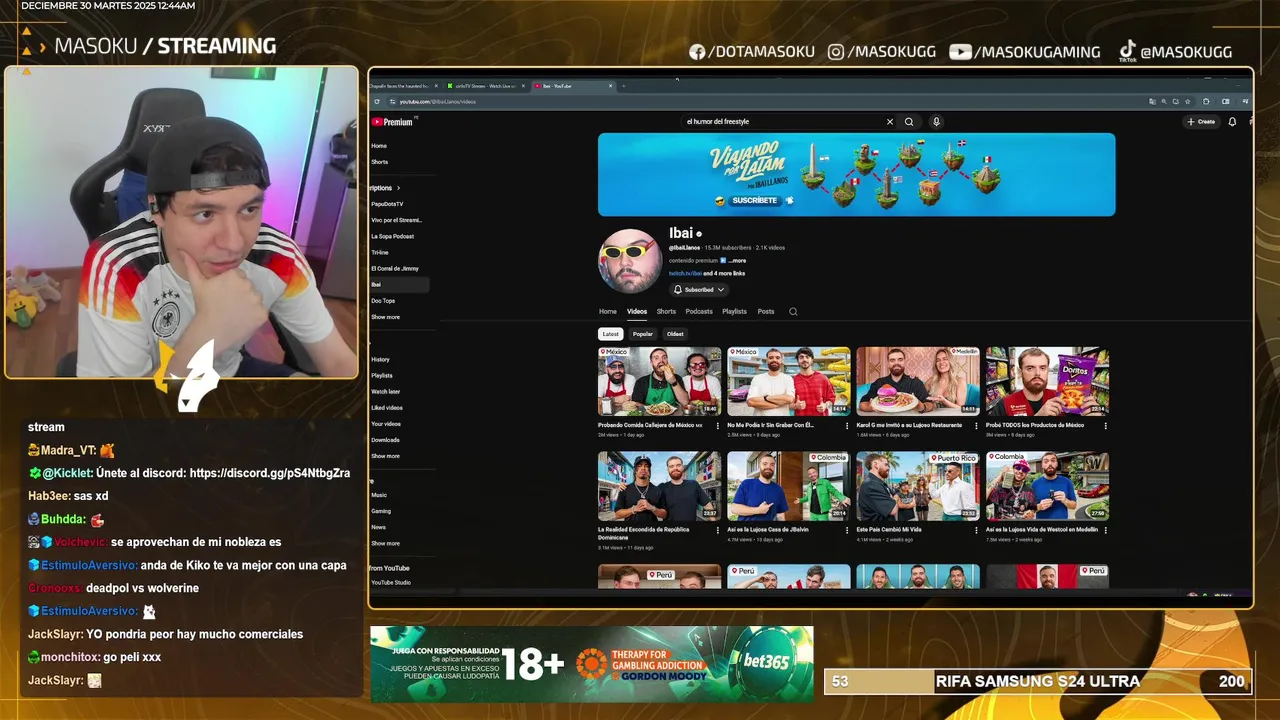This screenshot has height=720, width=1280.
Task: Expand channel description with '...more'
Action: [737, 260]
